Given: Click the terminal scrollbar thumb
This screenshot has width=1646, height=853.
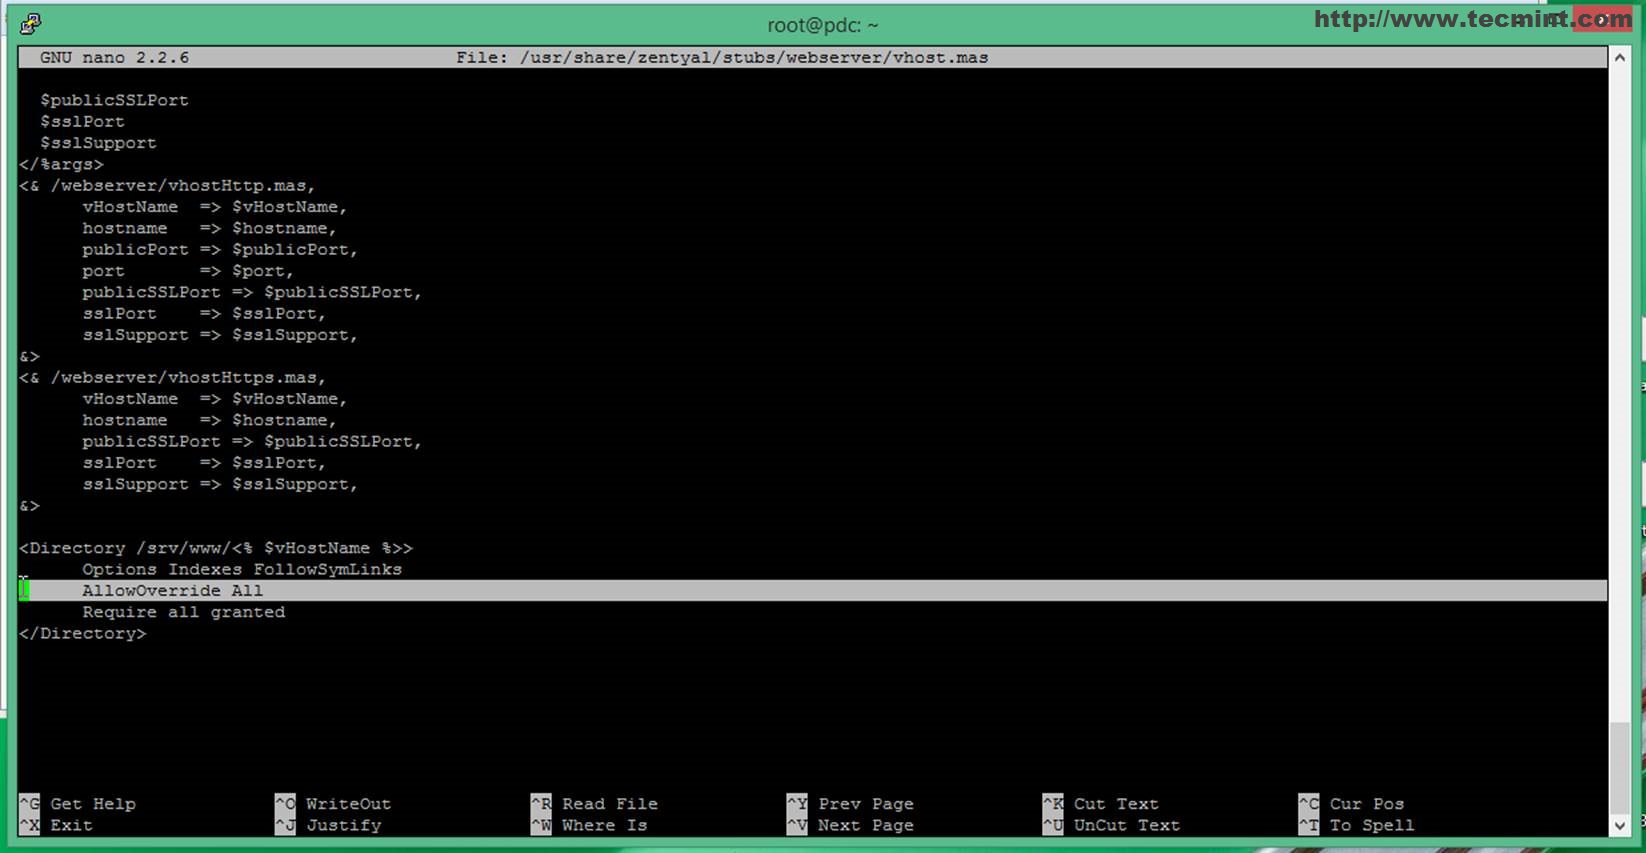Looking at the screenshot, I should 1619,768.
